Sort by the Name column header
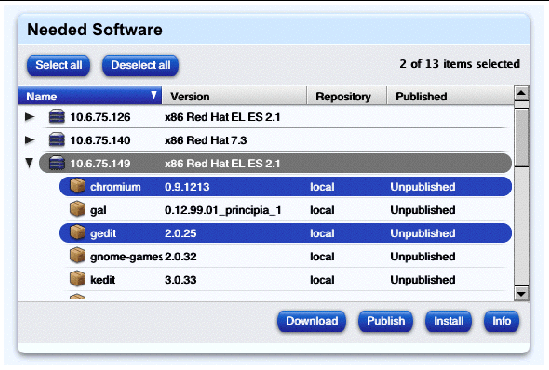The width and height of the screenshot is (549, 370). pos(90,96)
